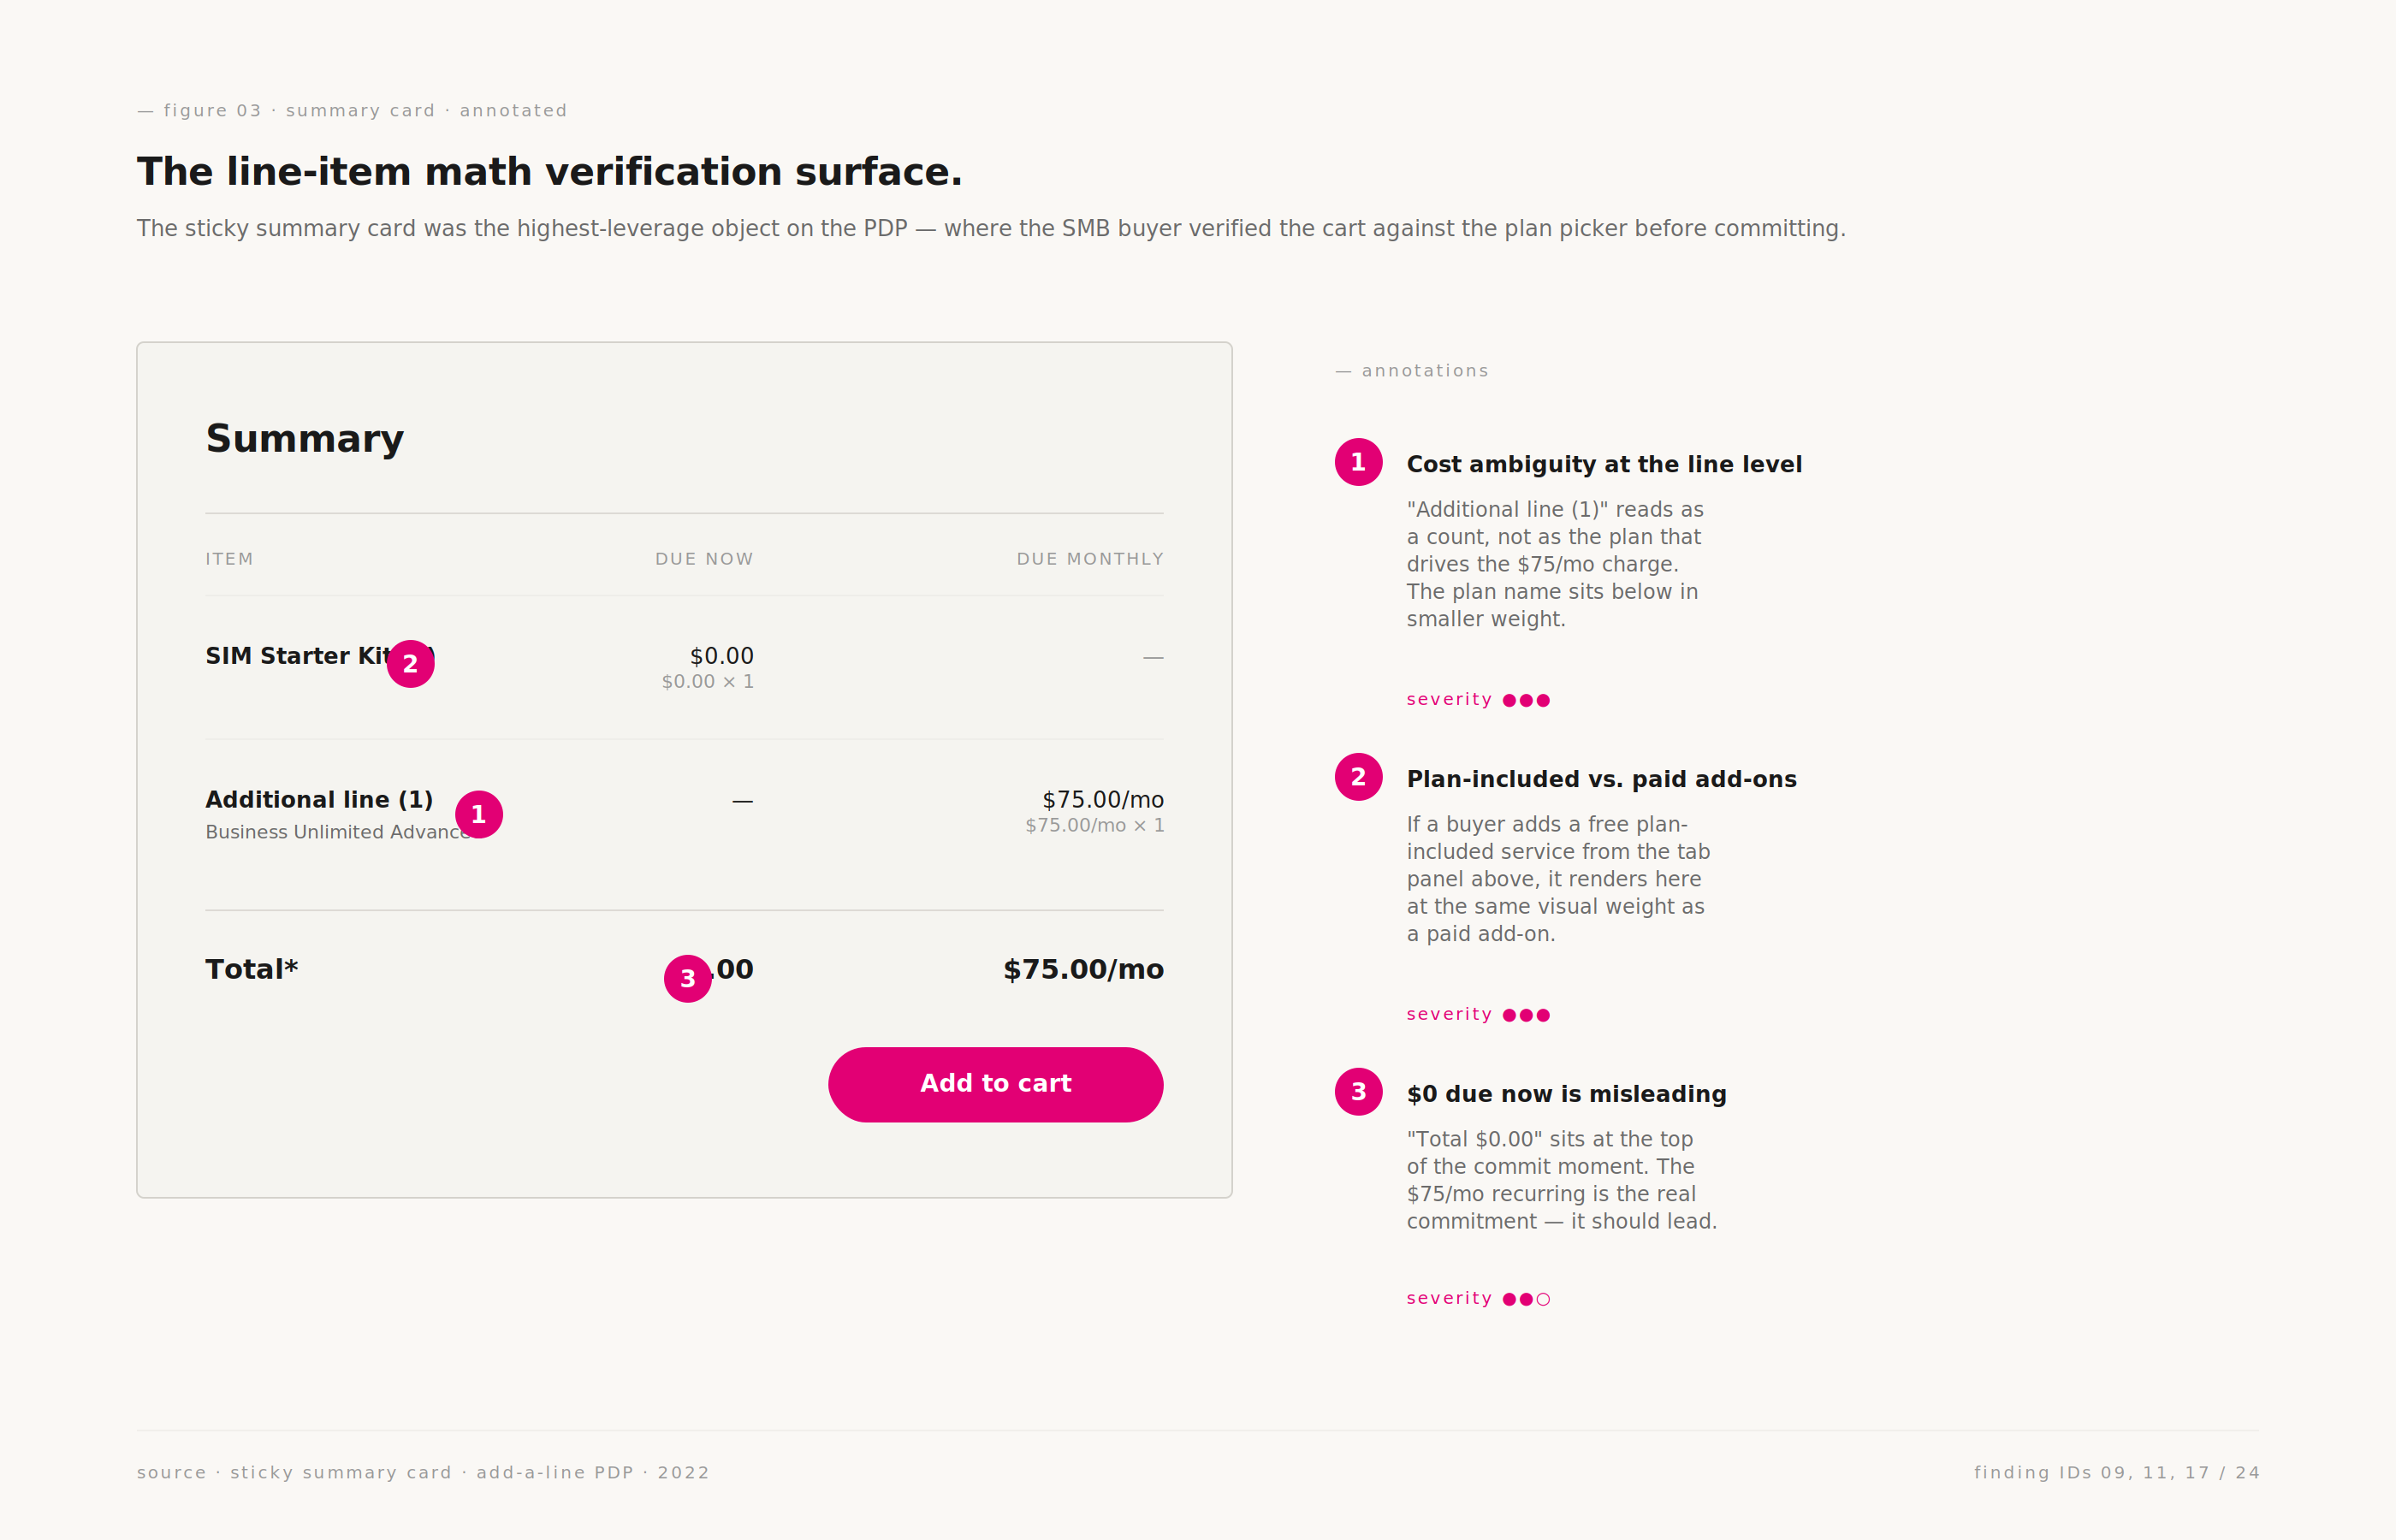
Task: Select badge 1 next to Cost ambiguity heading
Action: coord(1358,462)
